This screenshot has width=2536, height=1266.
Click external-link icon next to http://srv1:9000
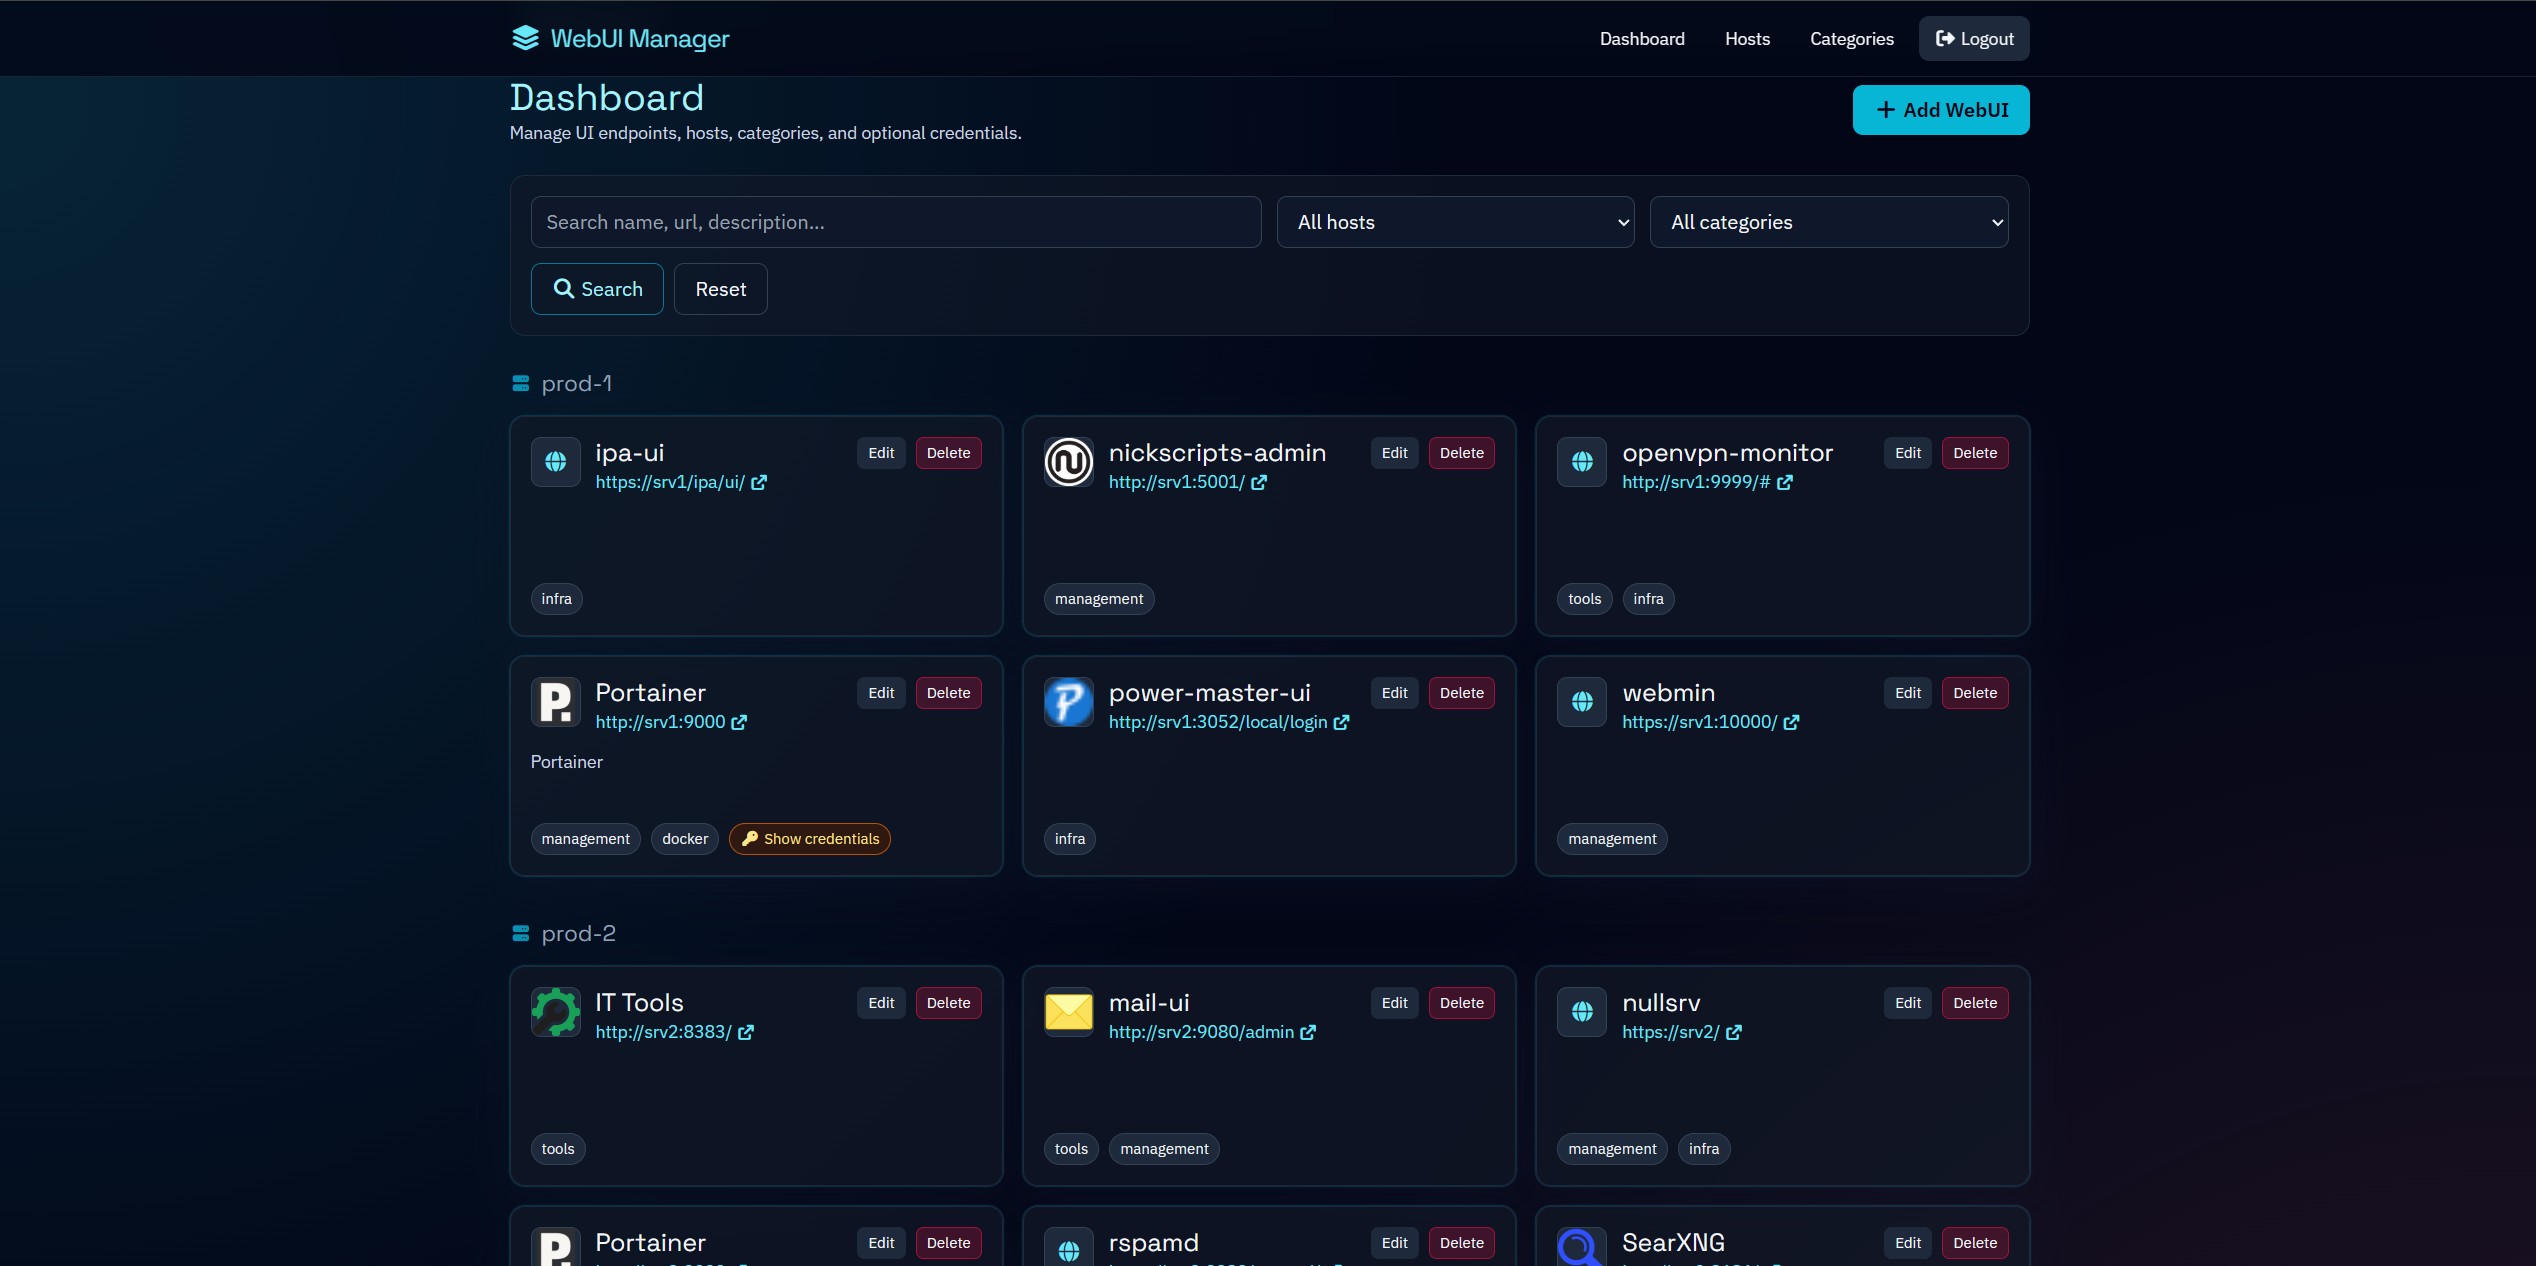(x=739, y=723)
